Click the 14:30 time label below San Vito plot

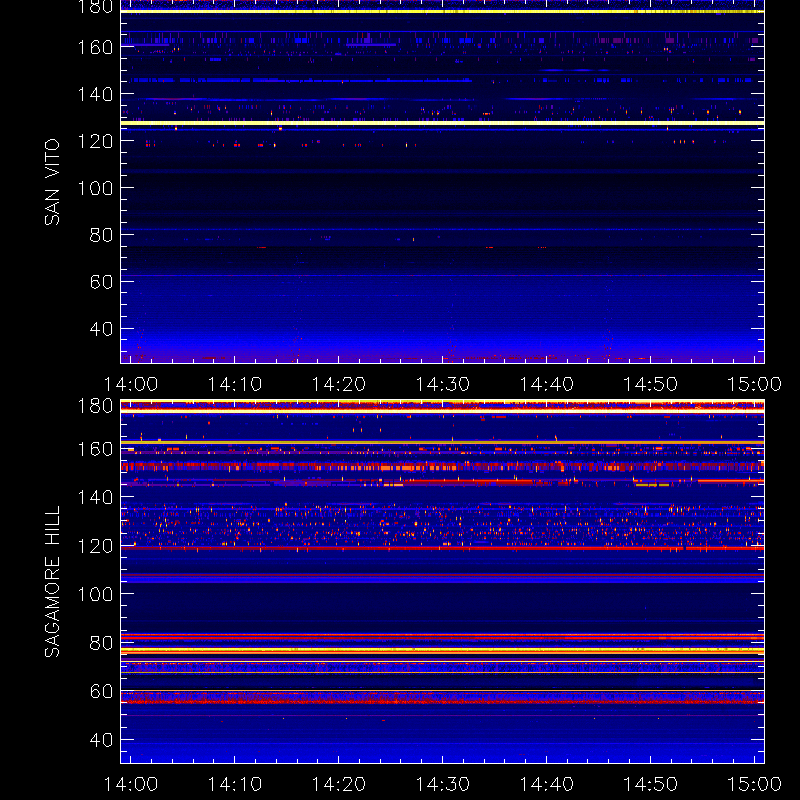442,384
